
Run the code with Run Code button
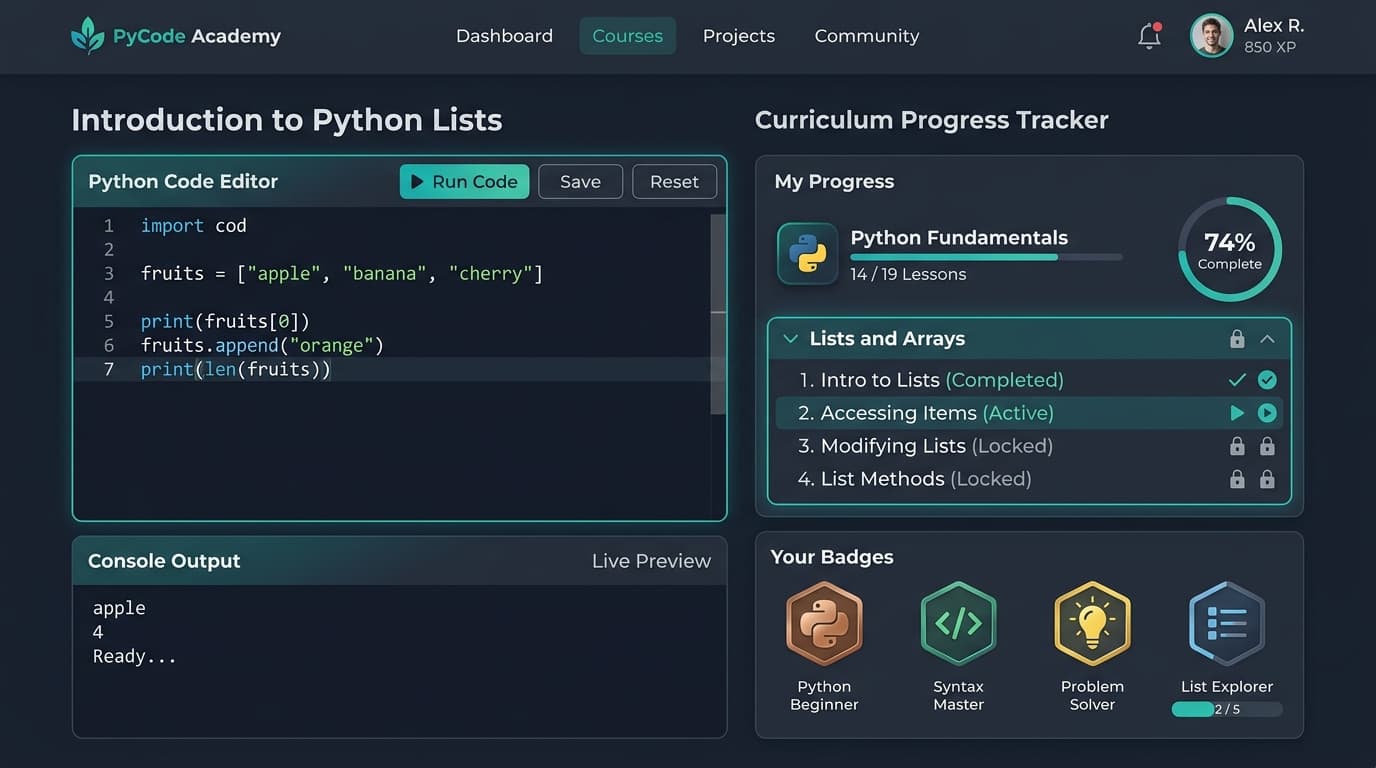click(x=464, y=182)
